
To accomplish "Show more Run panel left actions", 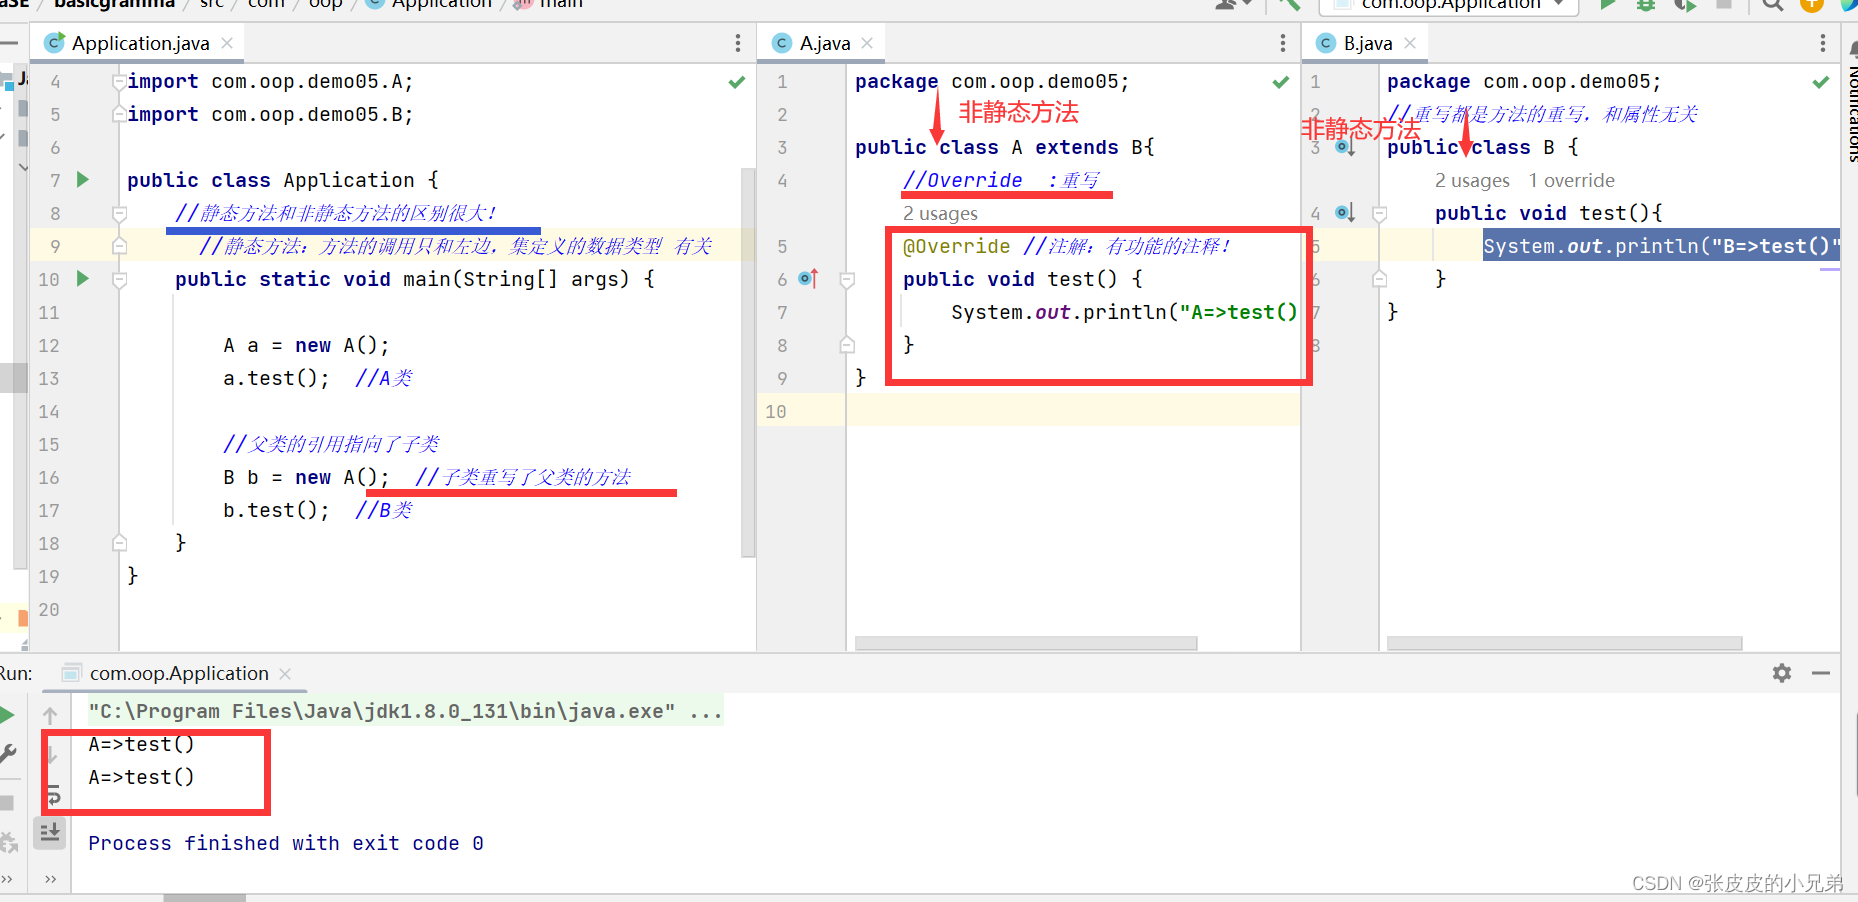I will pos(6,879).
